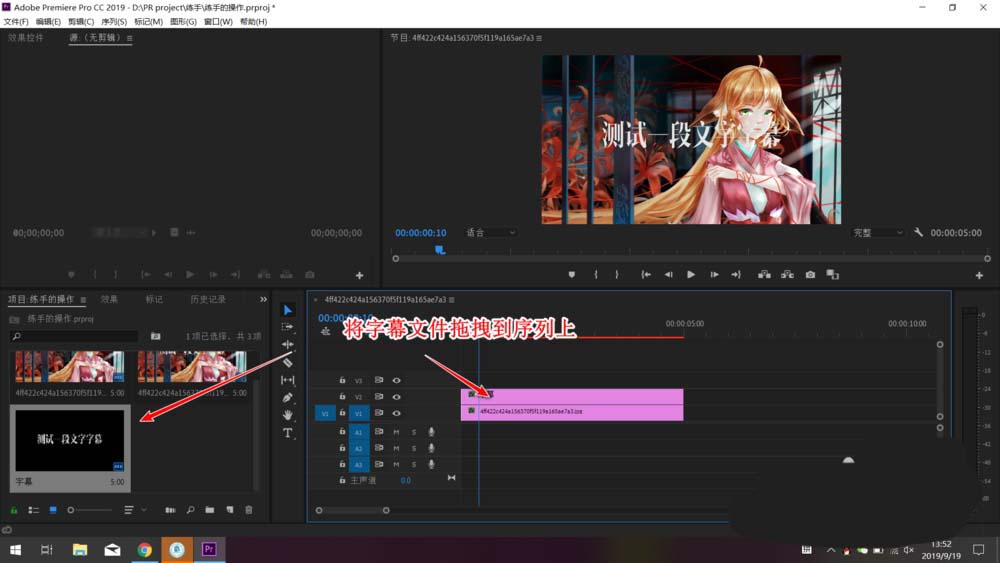
Task: Play the sequence in Program monitor
Action: (x=691, y=275)
